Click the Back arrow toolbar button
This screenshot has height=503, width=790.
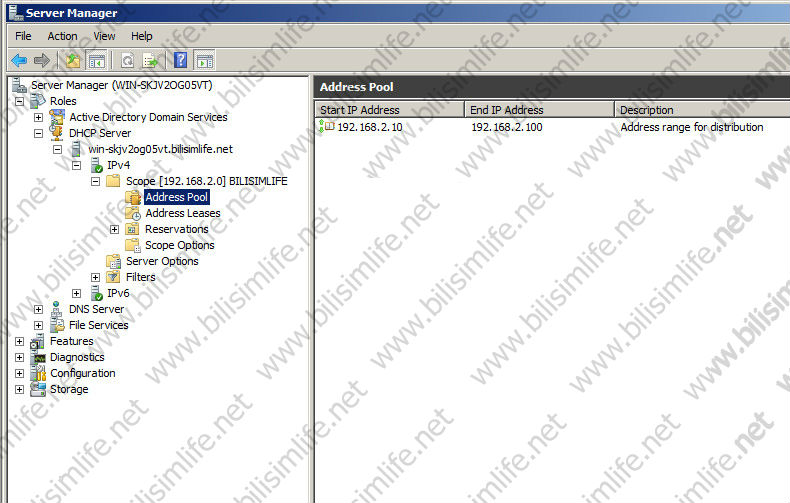click(x=19, y=61)
